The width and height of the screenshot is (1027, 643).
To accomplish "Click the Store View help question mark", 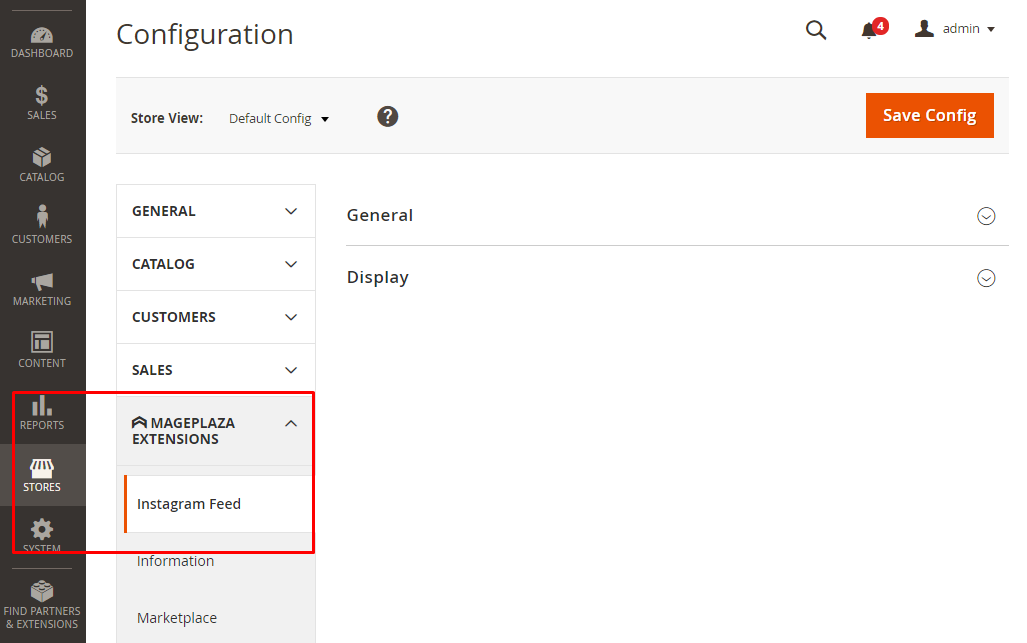I will pyautogui.click(x=388, y=116).
